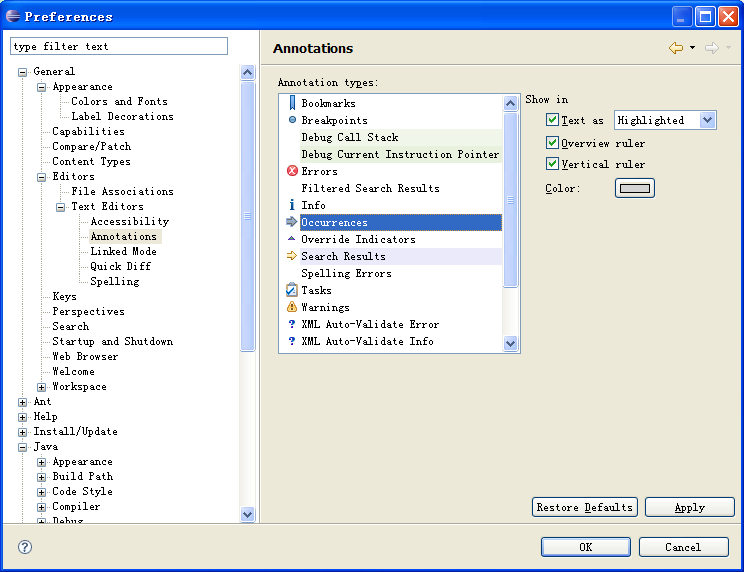
Task: Click preferences tree scroll up arrow
Action: click(248, 72)
